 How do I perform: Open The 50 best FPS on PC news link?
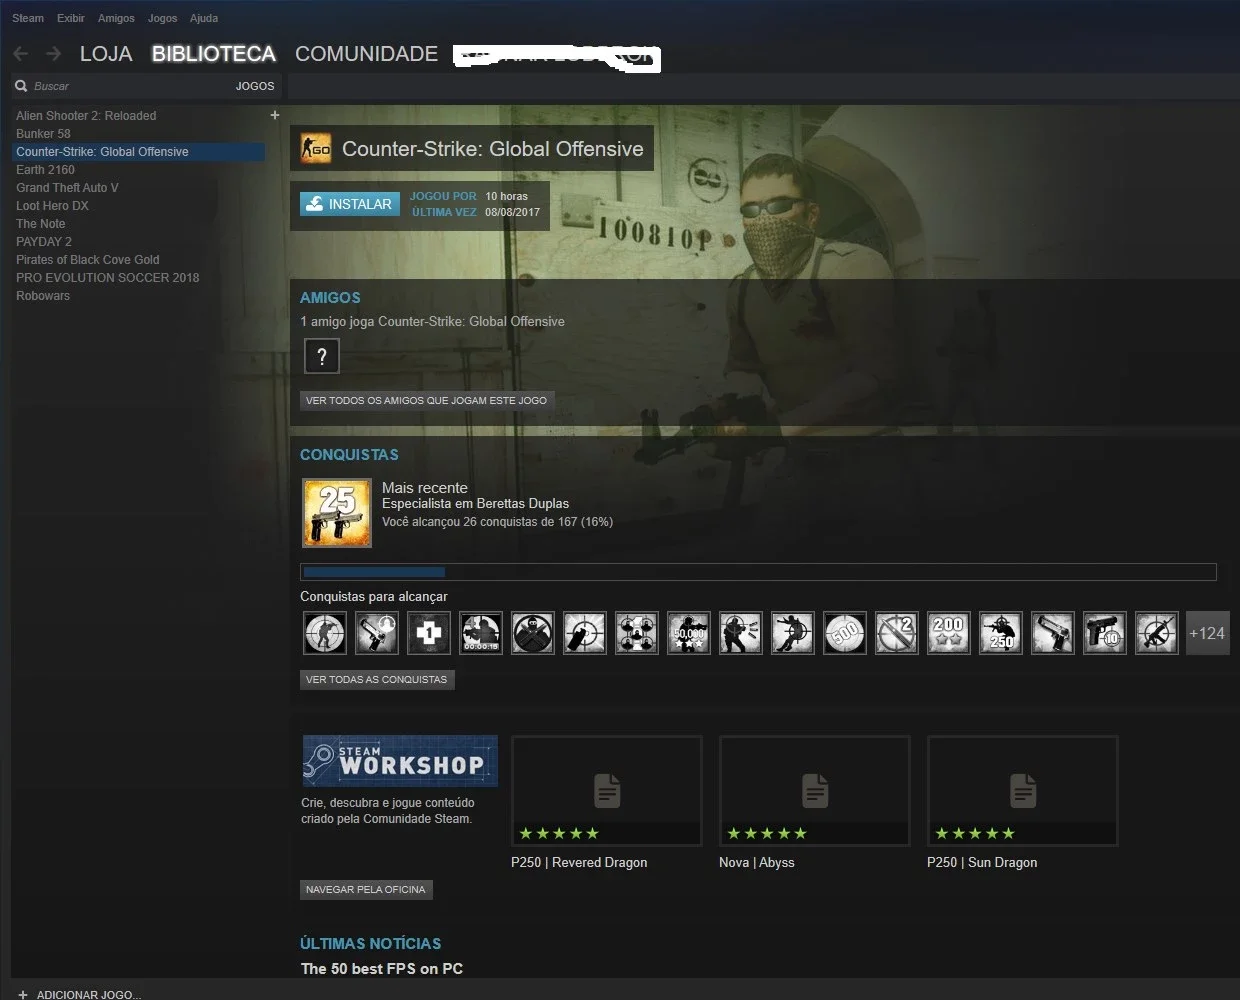click(x=382, y=968)
